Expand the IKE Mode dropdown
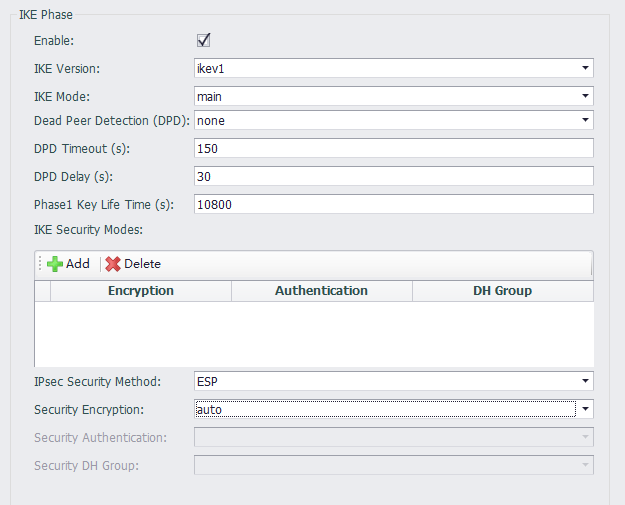 [584, 96]
